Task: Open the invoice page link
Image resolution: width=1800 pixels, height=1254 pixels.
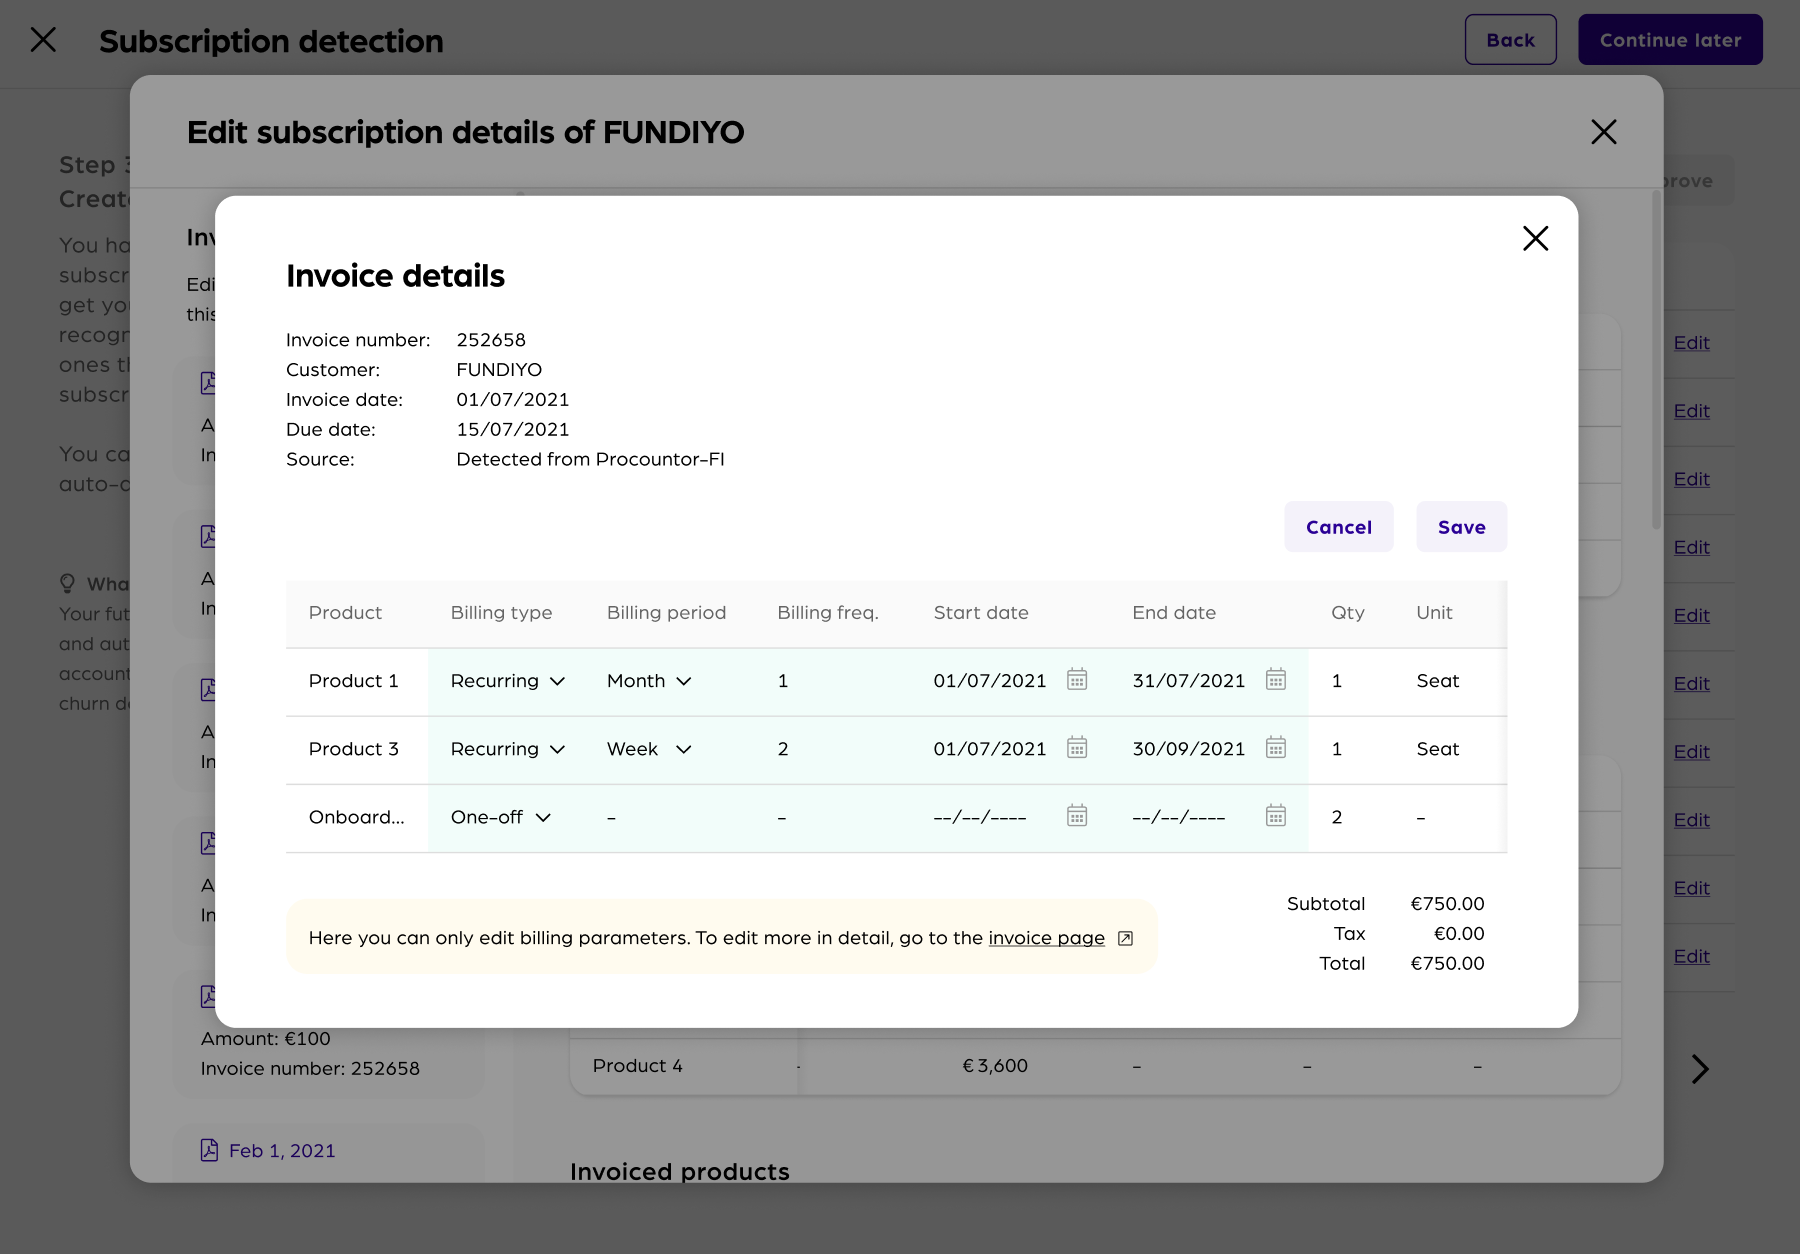Action: (x=1046, y=938)
